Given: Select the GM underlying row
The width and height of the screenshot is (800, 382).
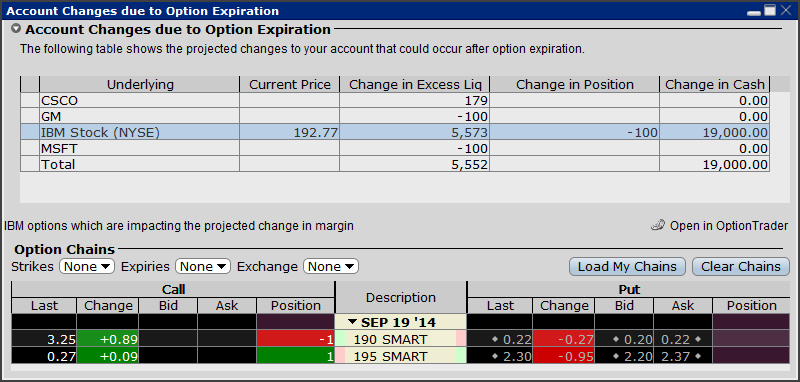Looking at the screenshot, I should (x=394, y=116).
